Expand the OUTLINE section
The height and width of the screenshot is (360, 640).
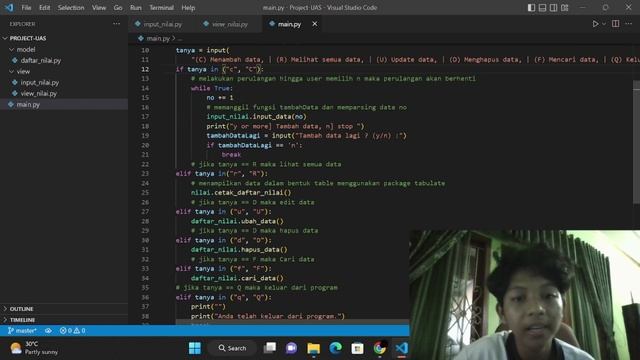pyautogui.click(x=64, y=309)
